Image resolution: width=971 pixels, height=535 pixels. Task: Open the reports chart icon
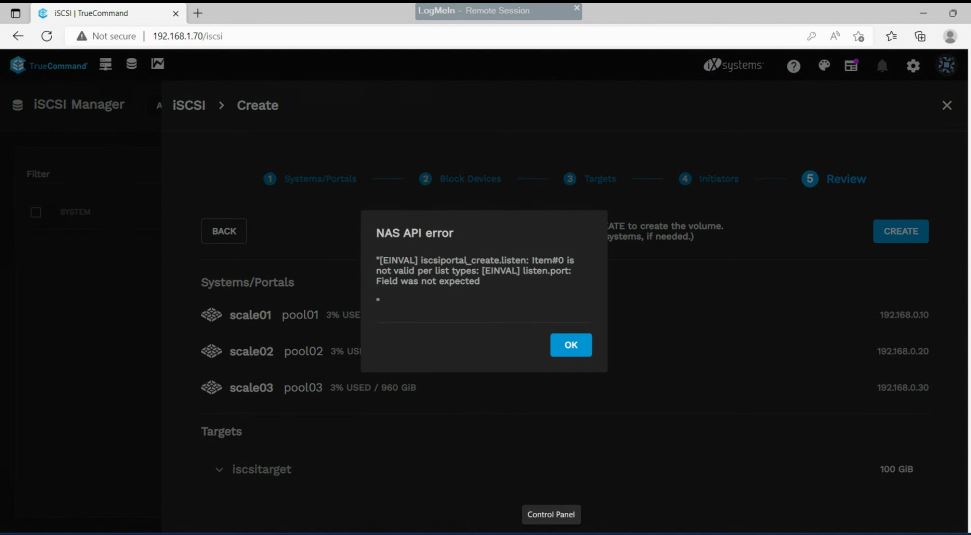click(157, 64)
